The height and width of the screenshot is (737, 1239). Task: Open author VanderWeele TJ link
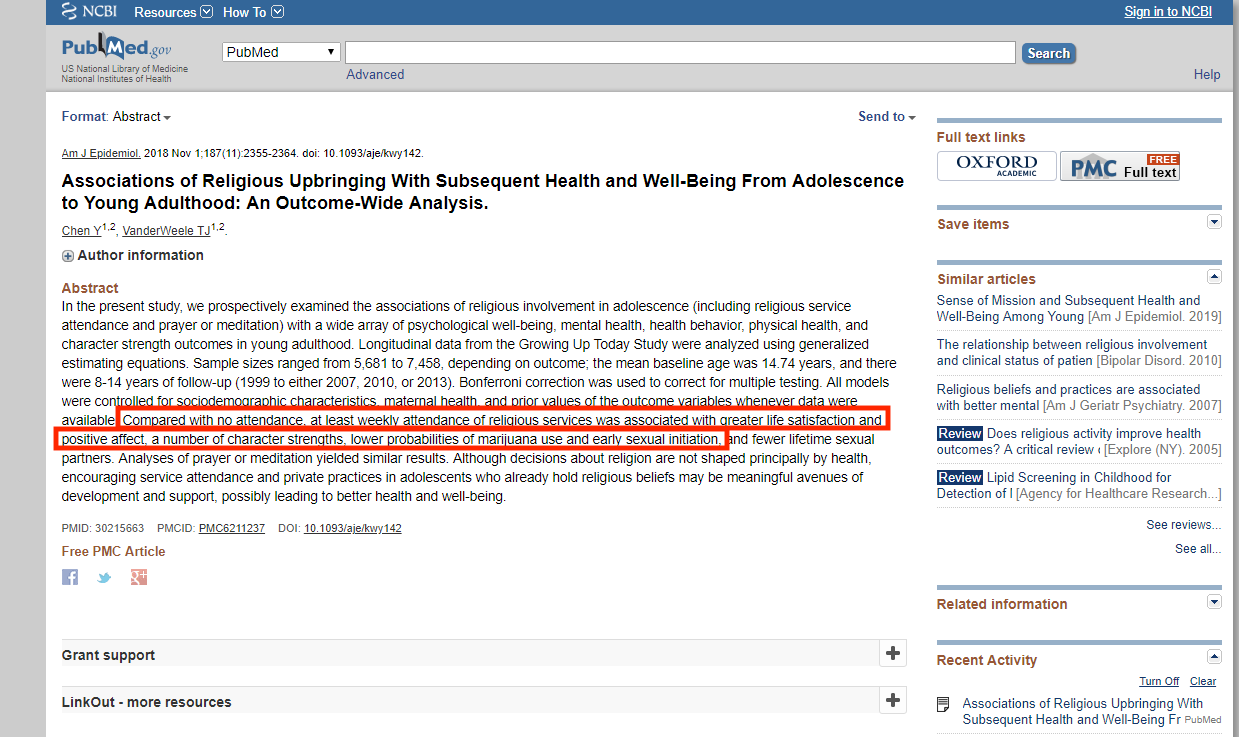pos(167,231)
